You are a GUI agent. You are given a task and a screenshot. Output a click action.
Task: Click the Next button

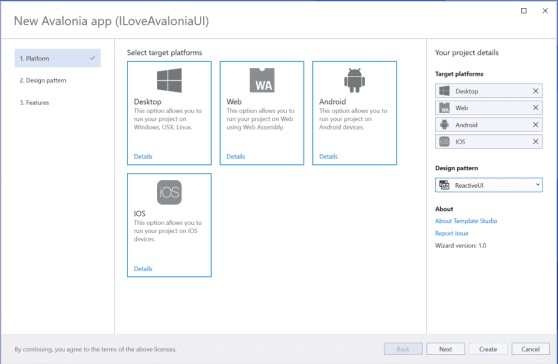(446, 349)
